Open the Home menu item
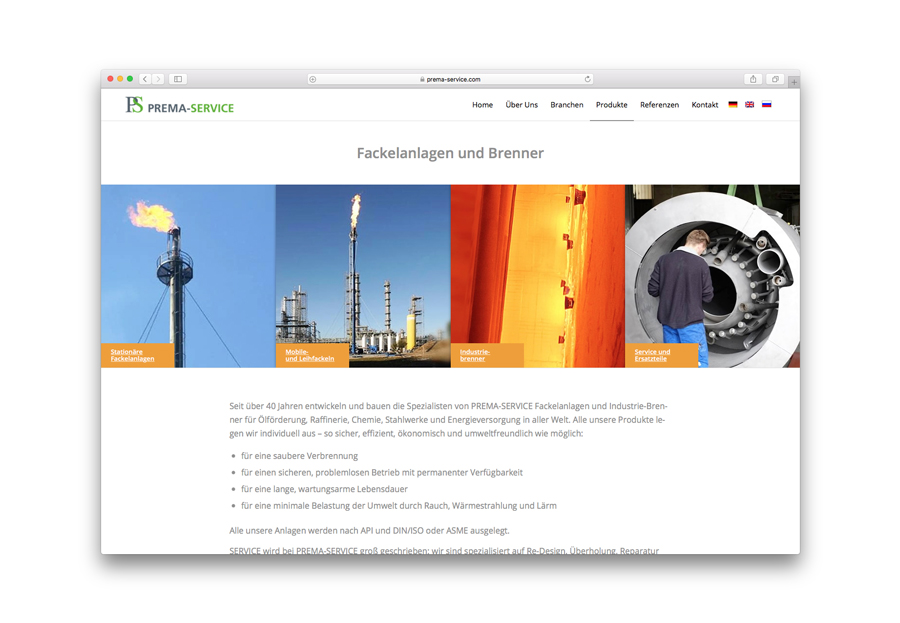This screenshot has height=623, width=900. click(x=482, y=105)
